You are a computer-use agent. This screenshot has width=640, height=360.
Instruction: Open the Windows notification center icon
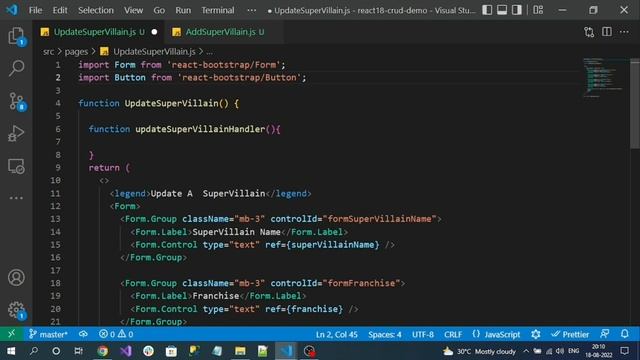(624, 351)
